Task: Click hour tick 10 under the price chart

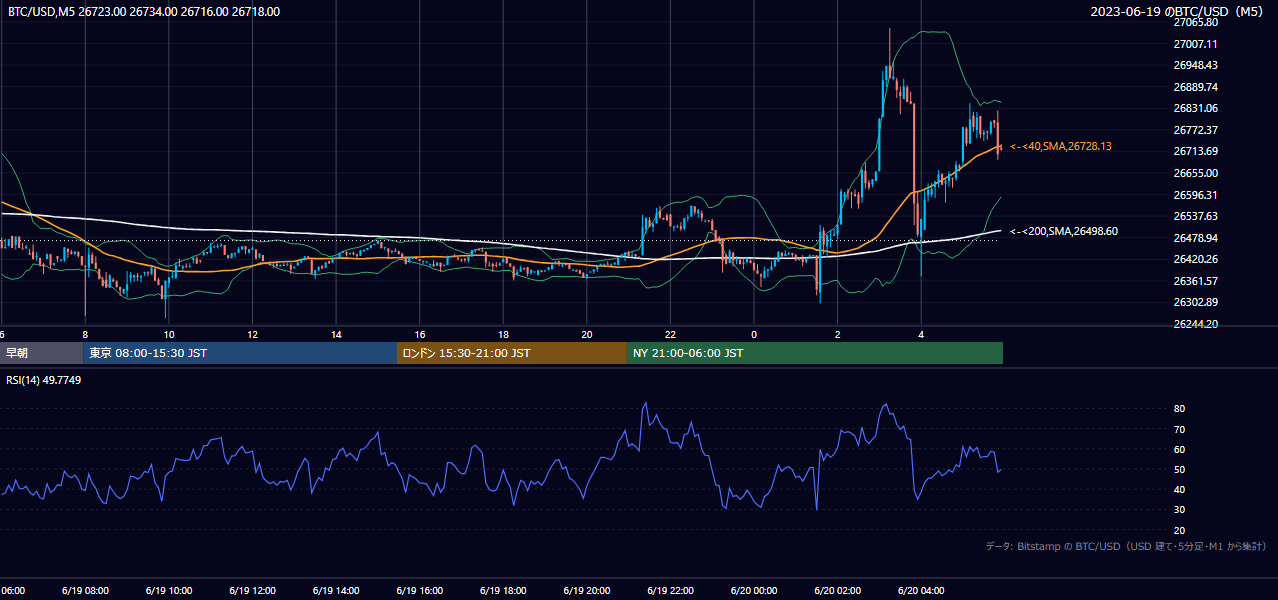Action: tap(169, 335)
